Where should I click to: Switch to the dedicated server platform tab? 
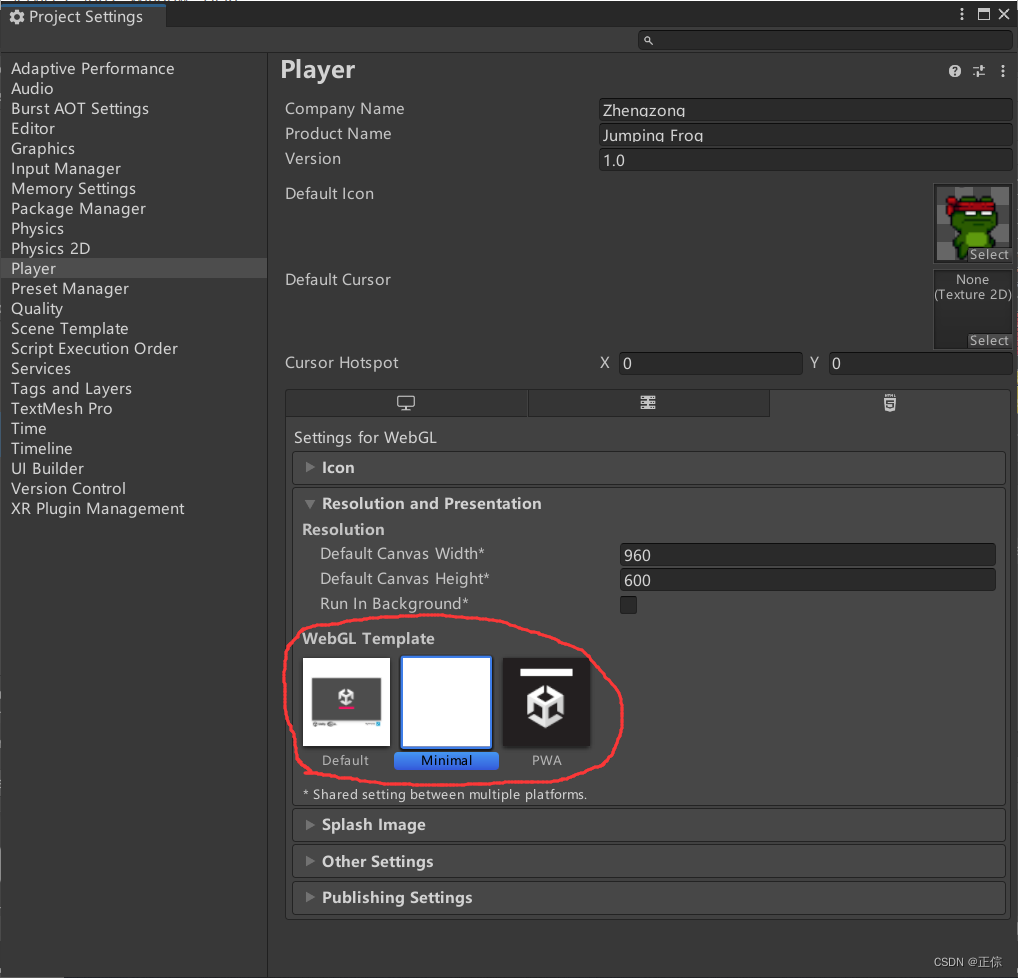[x=648, y=403]
